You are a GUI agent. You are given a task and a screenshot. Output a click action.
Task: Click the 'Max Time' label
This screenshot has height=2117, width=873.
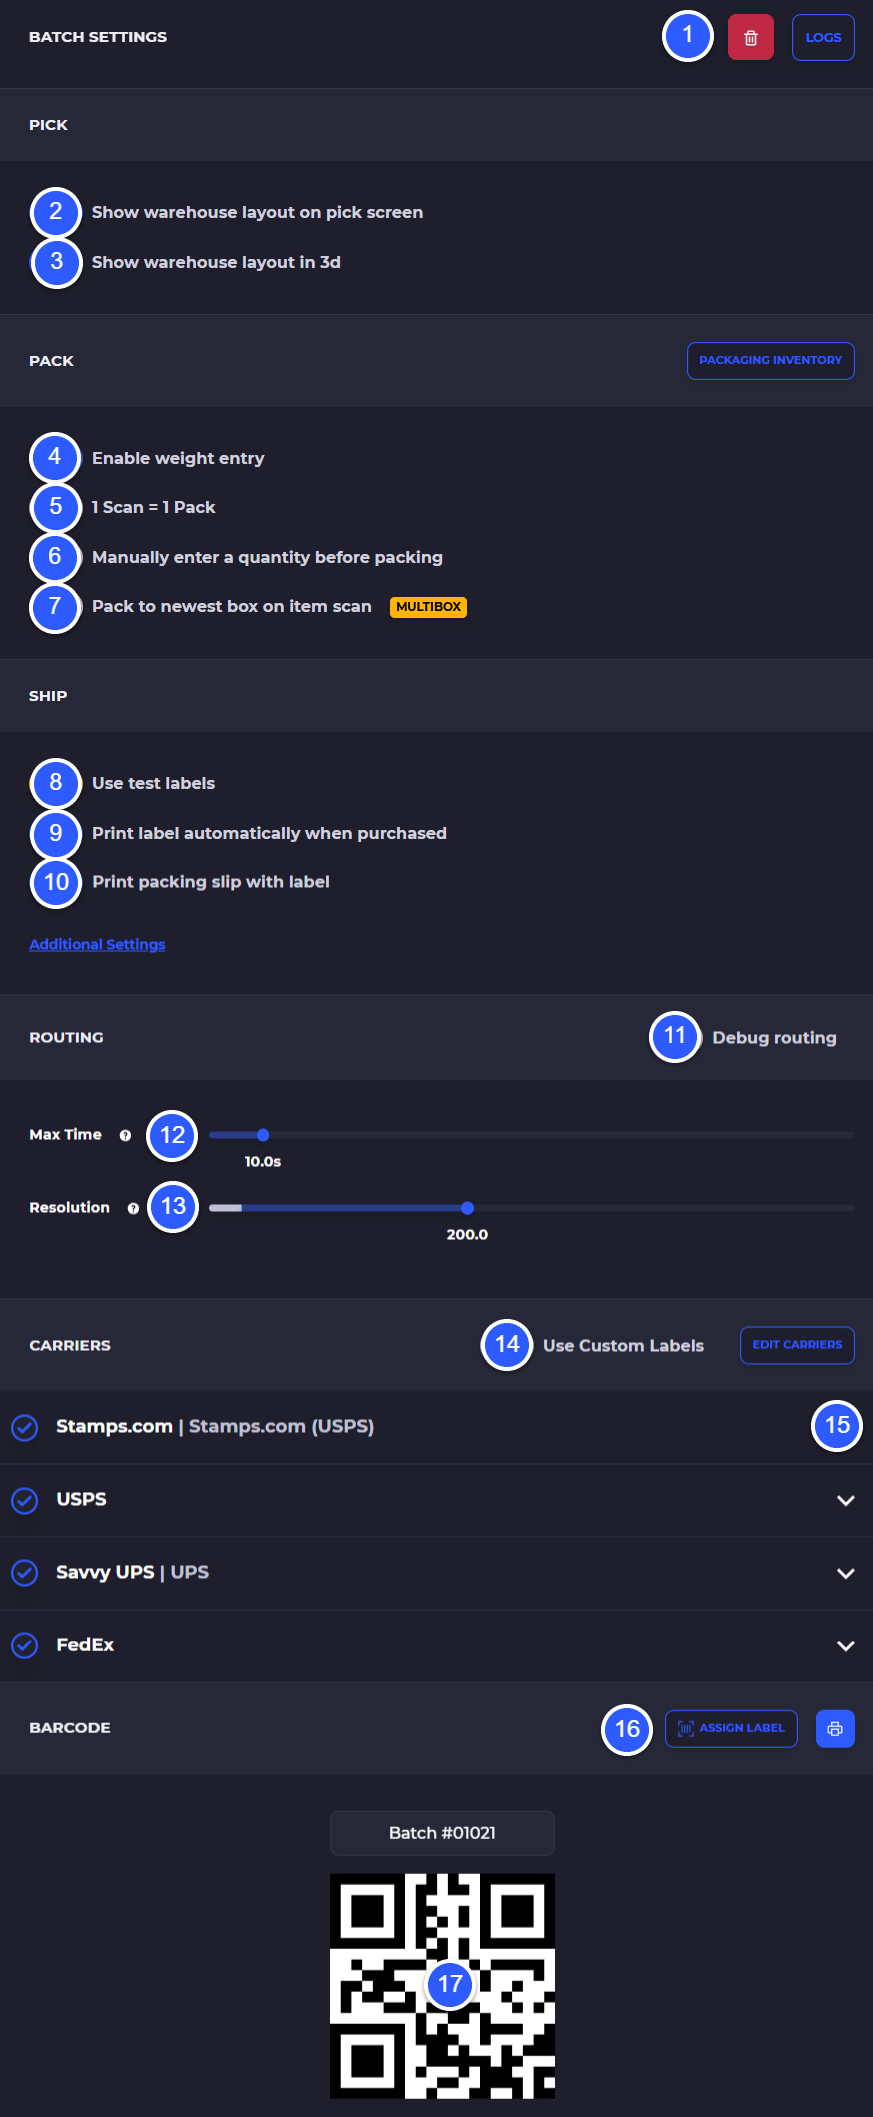[x=65, y=1135]
